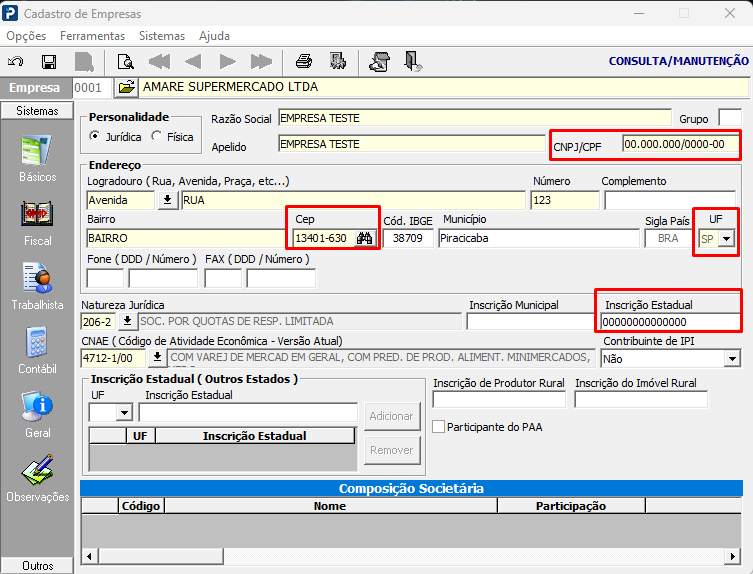Click the Inscrição Municipal field
The image size is (753, 574).
tap(531, 321)
